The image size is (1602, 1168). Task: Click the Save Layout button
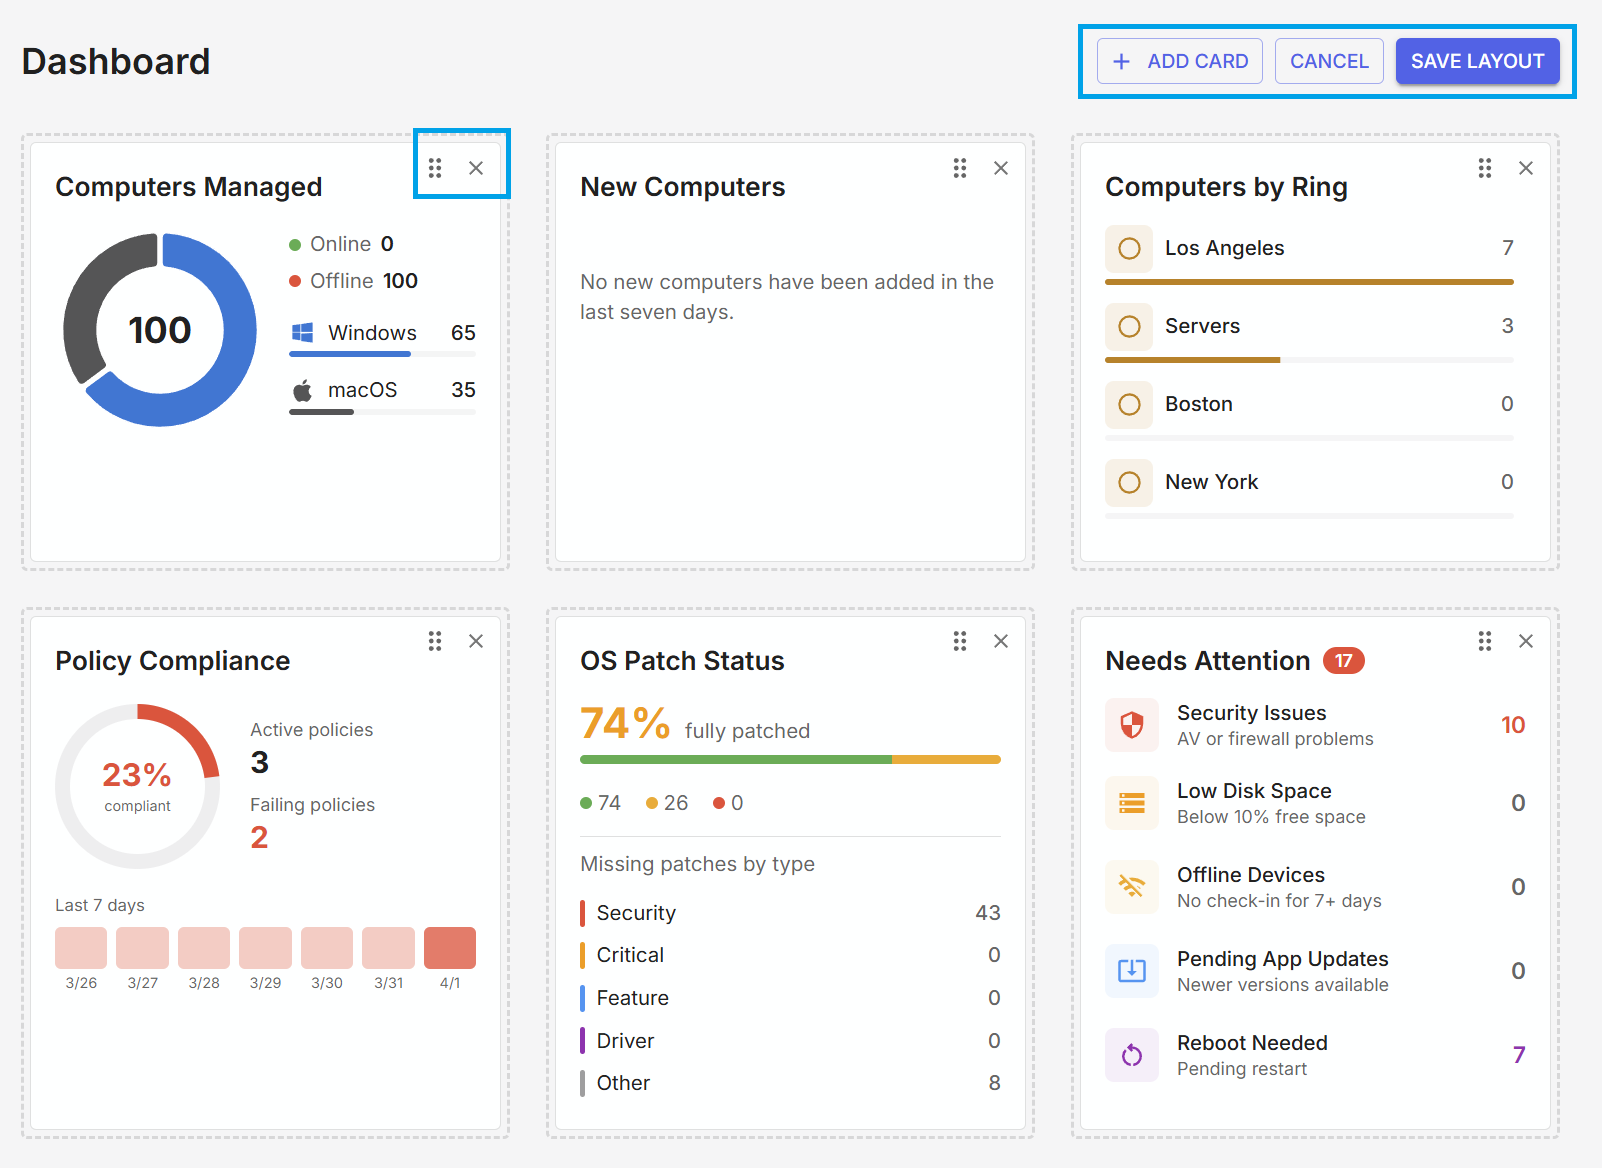coord(1478,61)
